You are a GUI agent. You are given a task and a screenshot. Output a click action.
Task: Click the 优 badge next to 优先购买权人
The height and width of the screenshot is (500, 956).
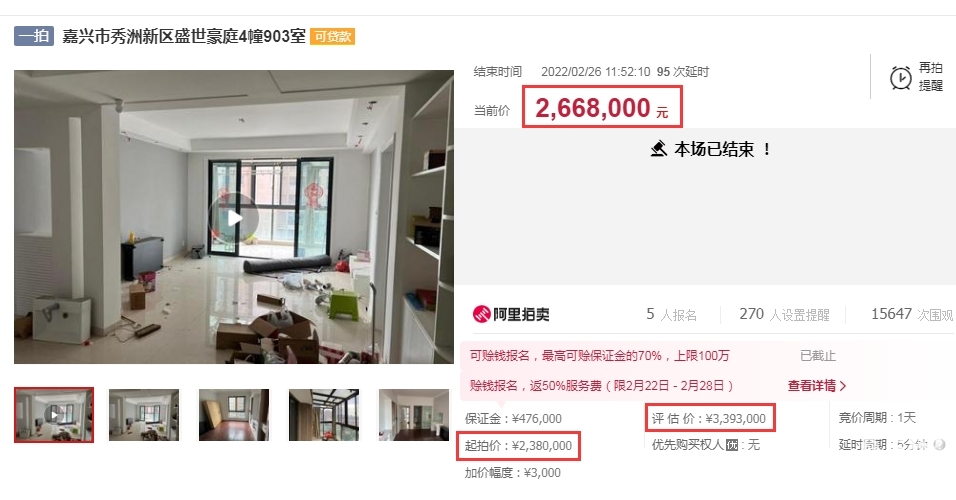[732, 445]
